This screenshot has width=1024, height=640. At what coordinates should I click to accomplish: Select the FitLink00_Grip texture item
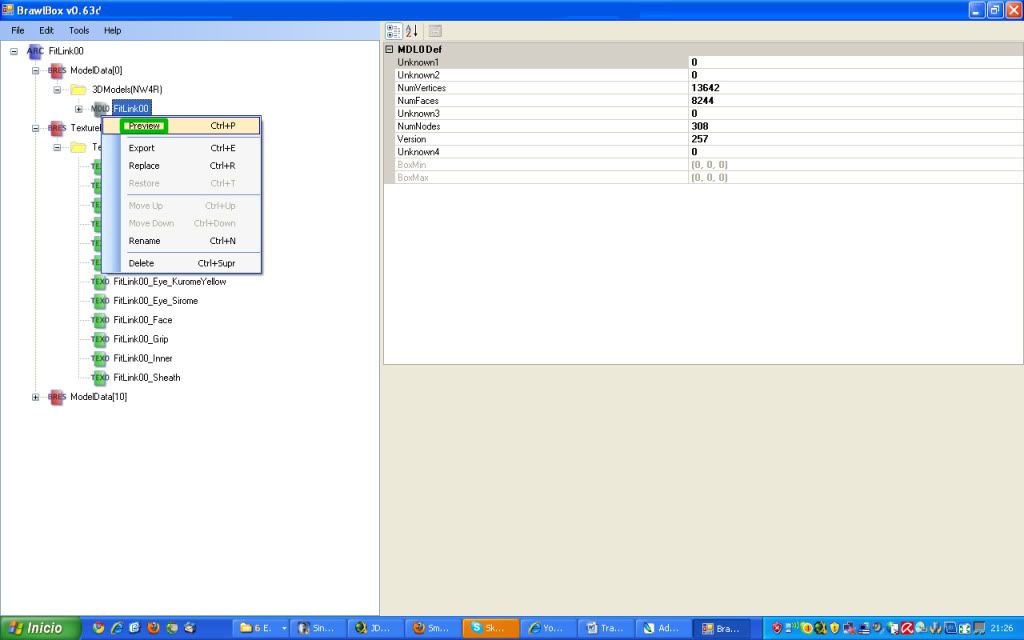point(141,339)
